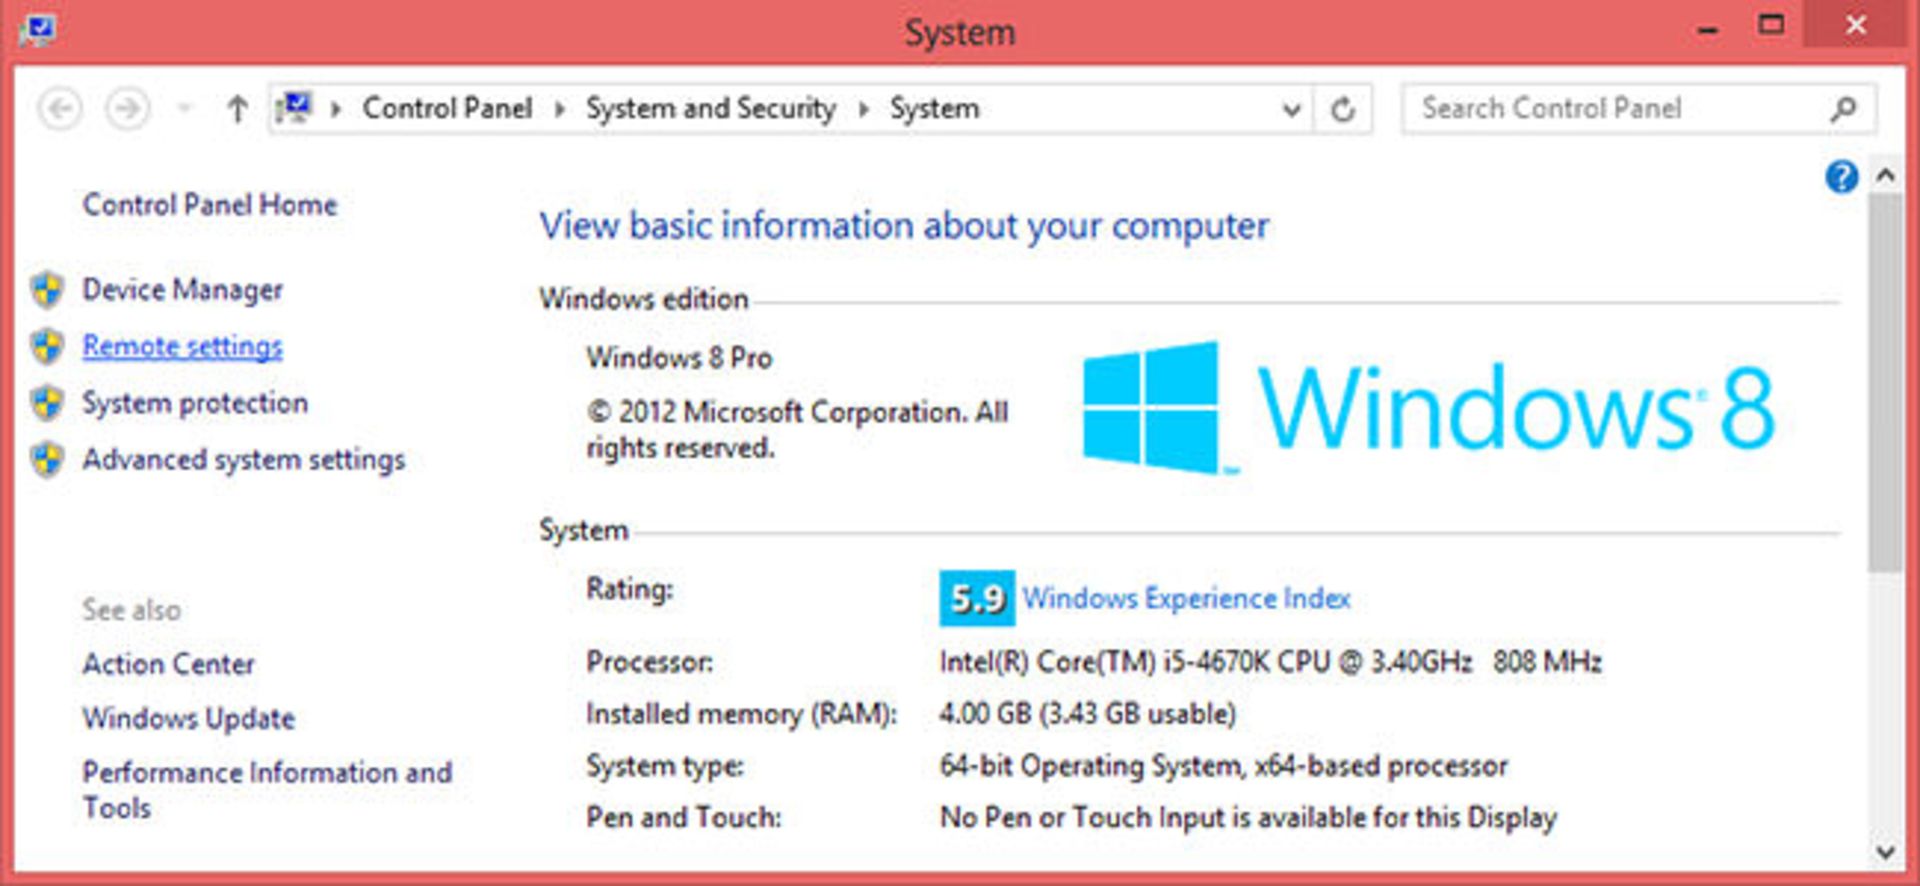Screen dimensions: 1920x886
Task: Open the recent locations dropdown arrow
Action: (184, 108)
